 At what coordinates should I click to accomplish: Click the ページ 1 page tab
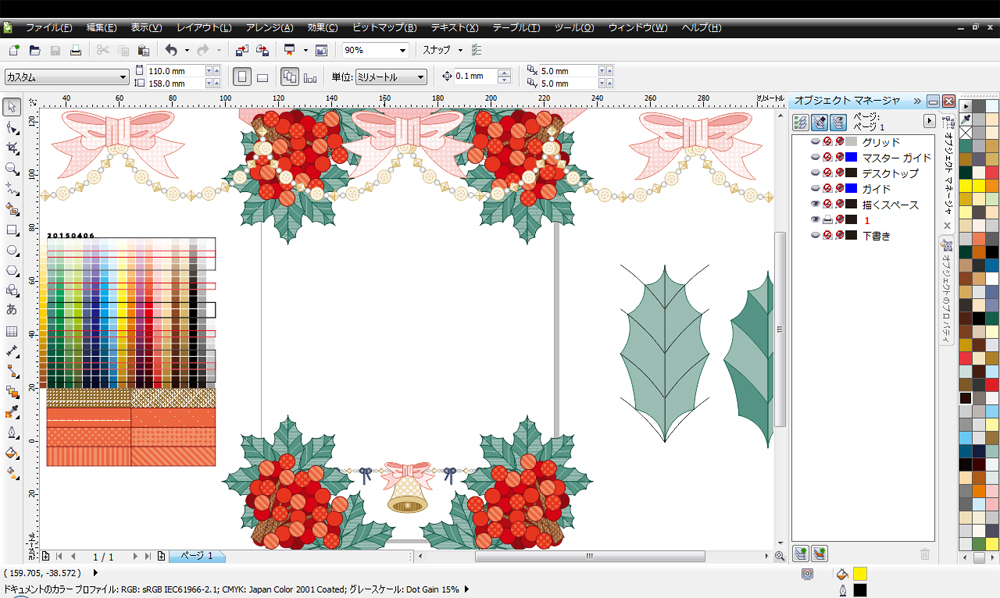coord(196,555)
